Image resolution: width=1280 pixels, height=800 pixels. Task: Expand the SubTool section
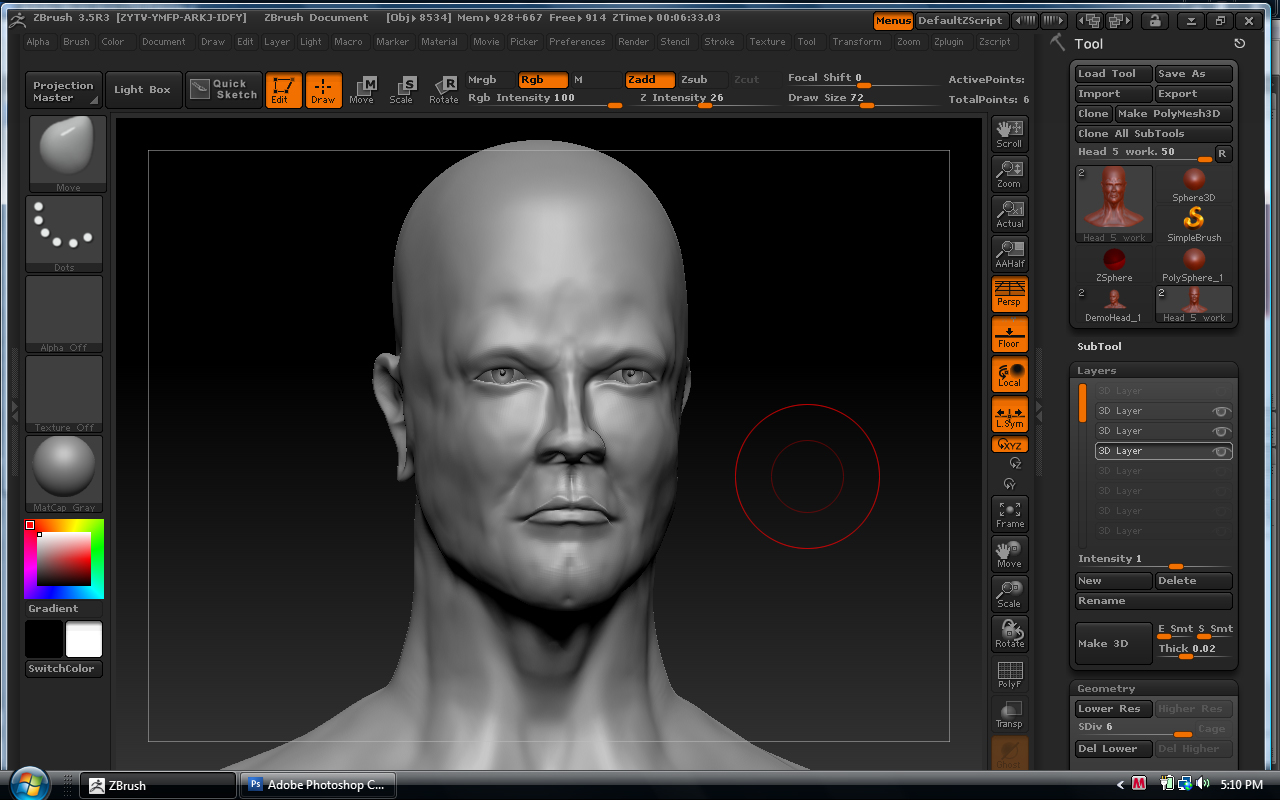click(x=1099, y=346)
